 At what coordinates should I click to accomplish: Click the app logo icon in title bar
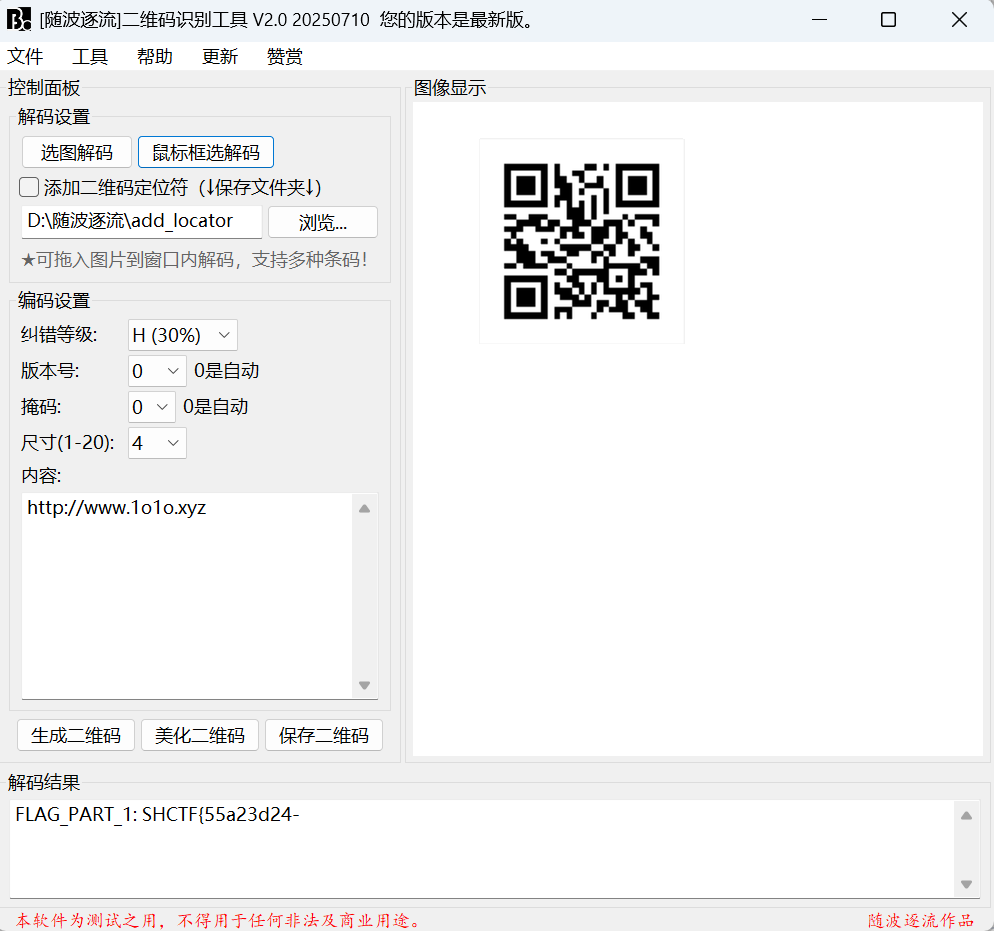pyautogui.click(x=19, y=19)
